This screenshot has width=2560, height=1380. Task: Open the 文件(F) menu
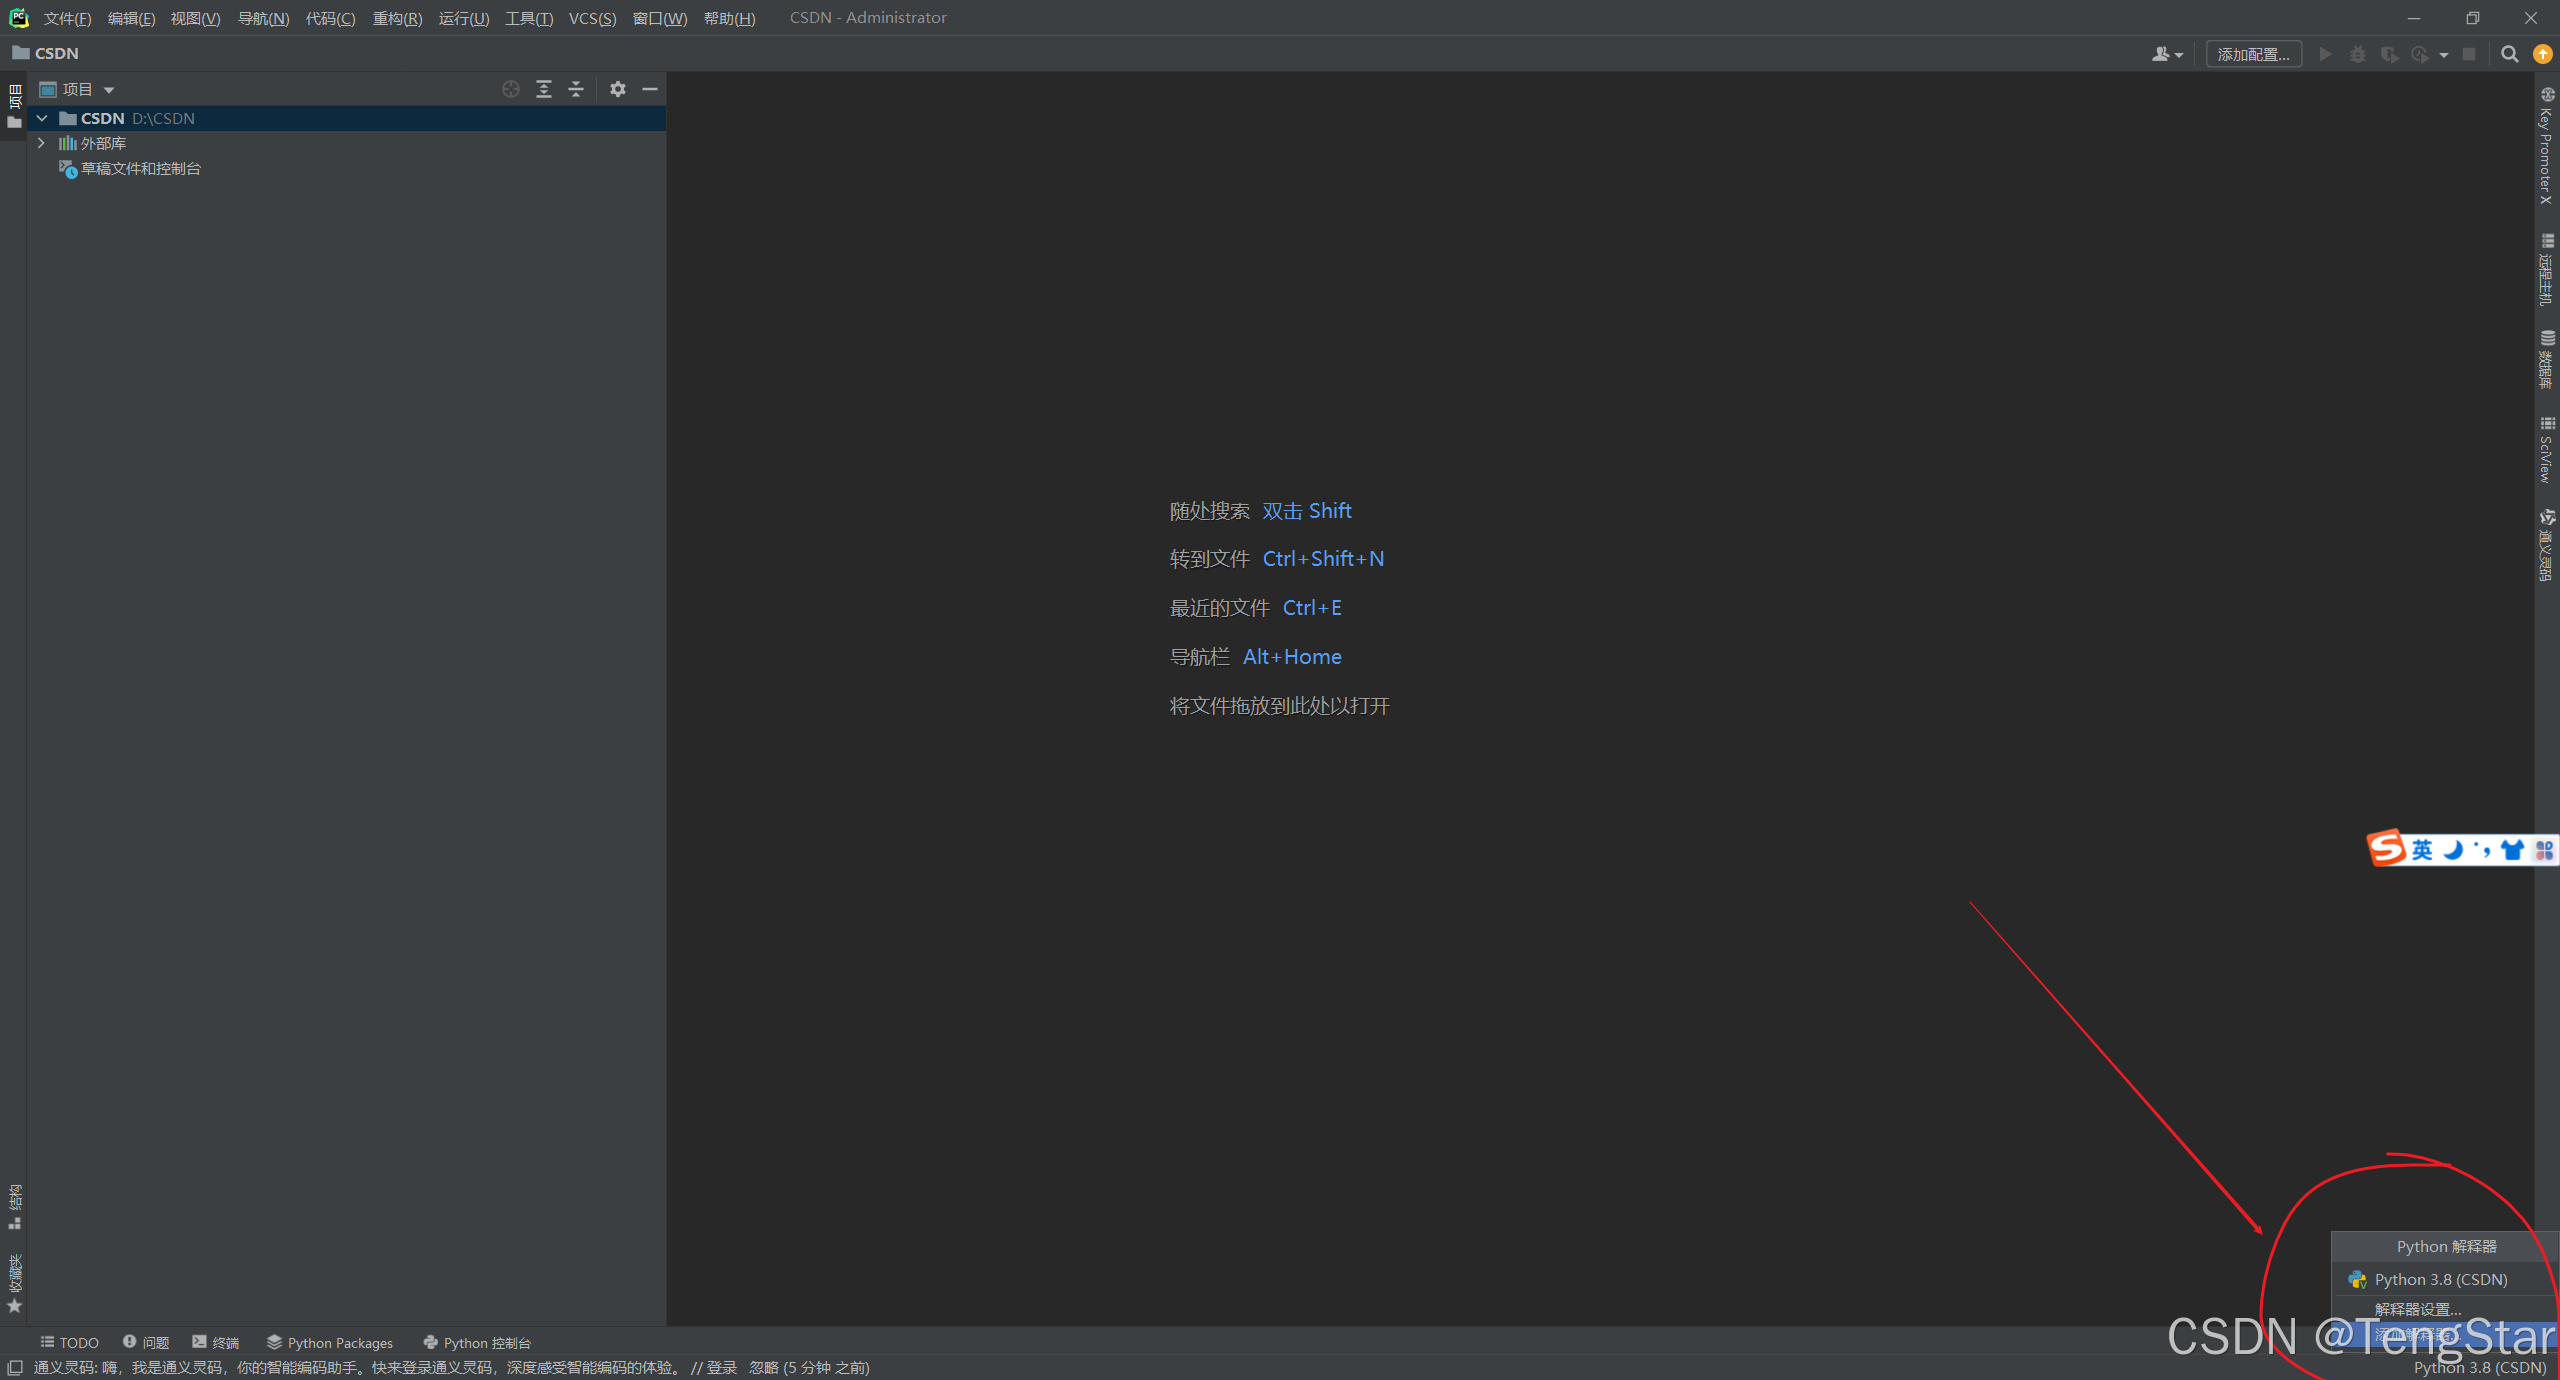(x=67, y=18)
